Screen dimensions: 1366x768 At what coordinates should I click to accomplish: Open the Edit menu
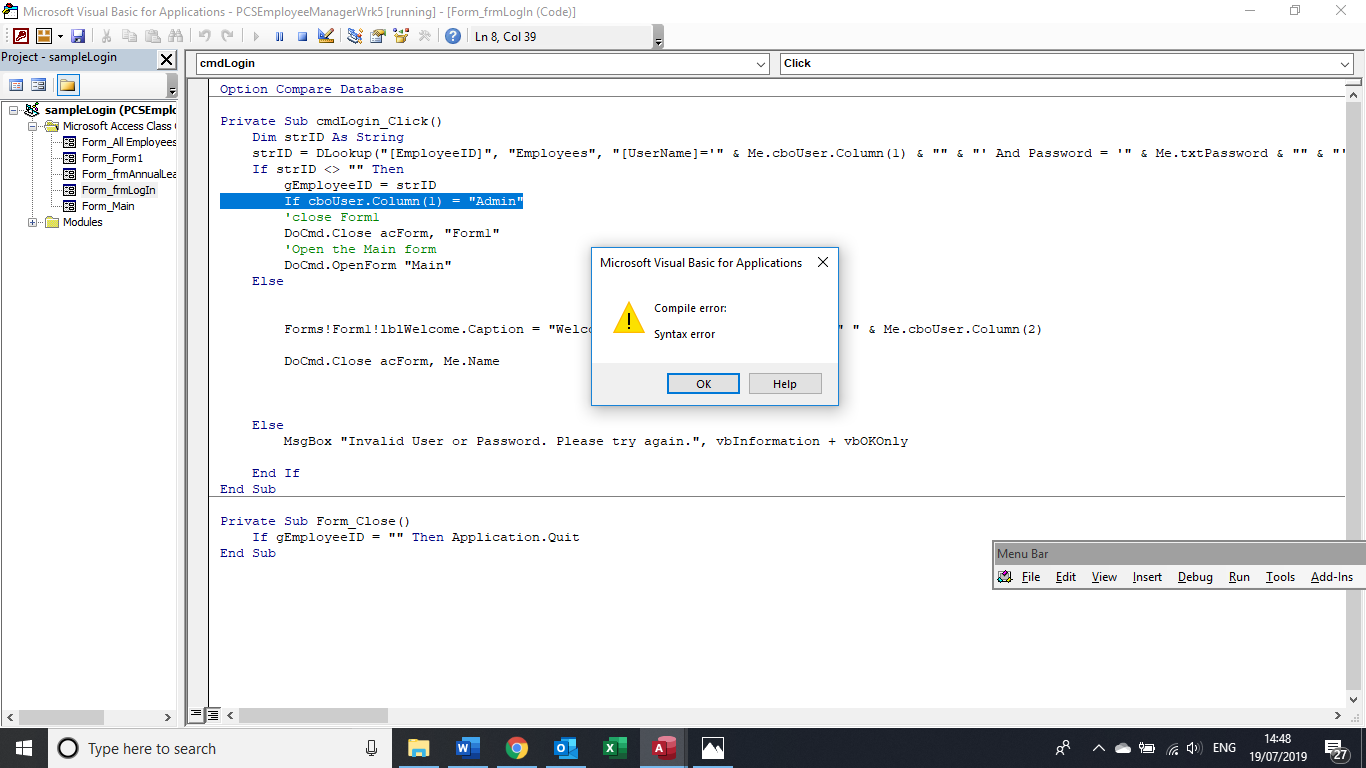[1066, 577]
